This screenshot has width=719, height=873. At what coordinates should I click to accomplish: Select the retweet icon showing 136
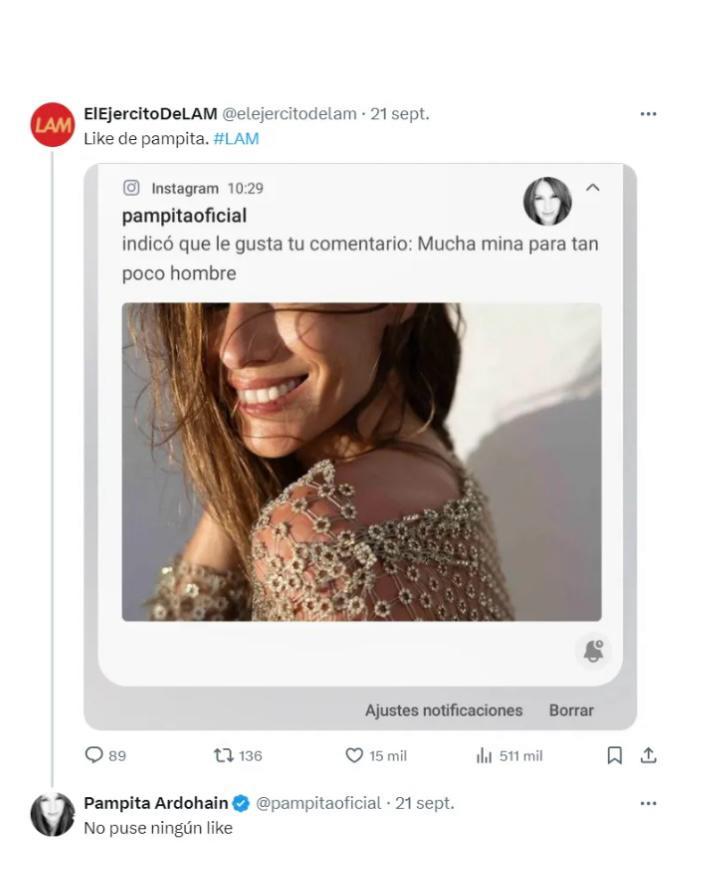222,756
